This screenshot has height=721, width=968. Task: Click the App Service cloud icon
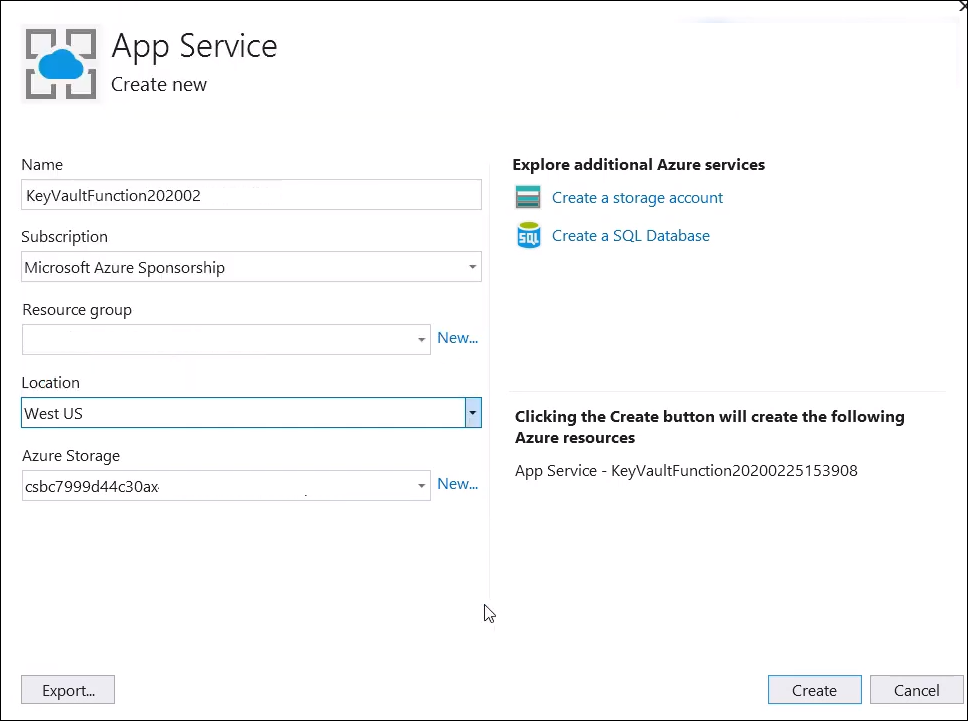pyautogui.click(x=61, y=64)
